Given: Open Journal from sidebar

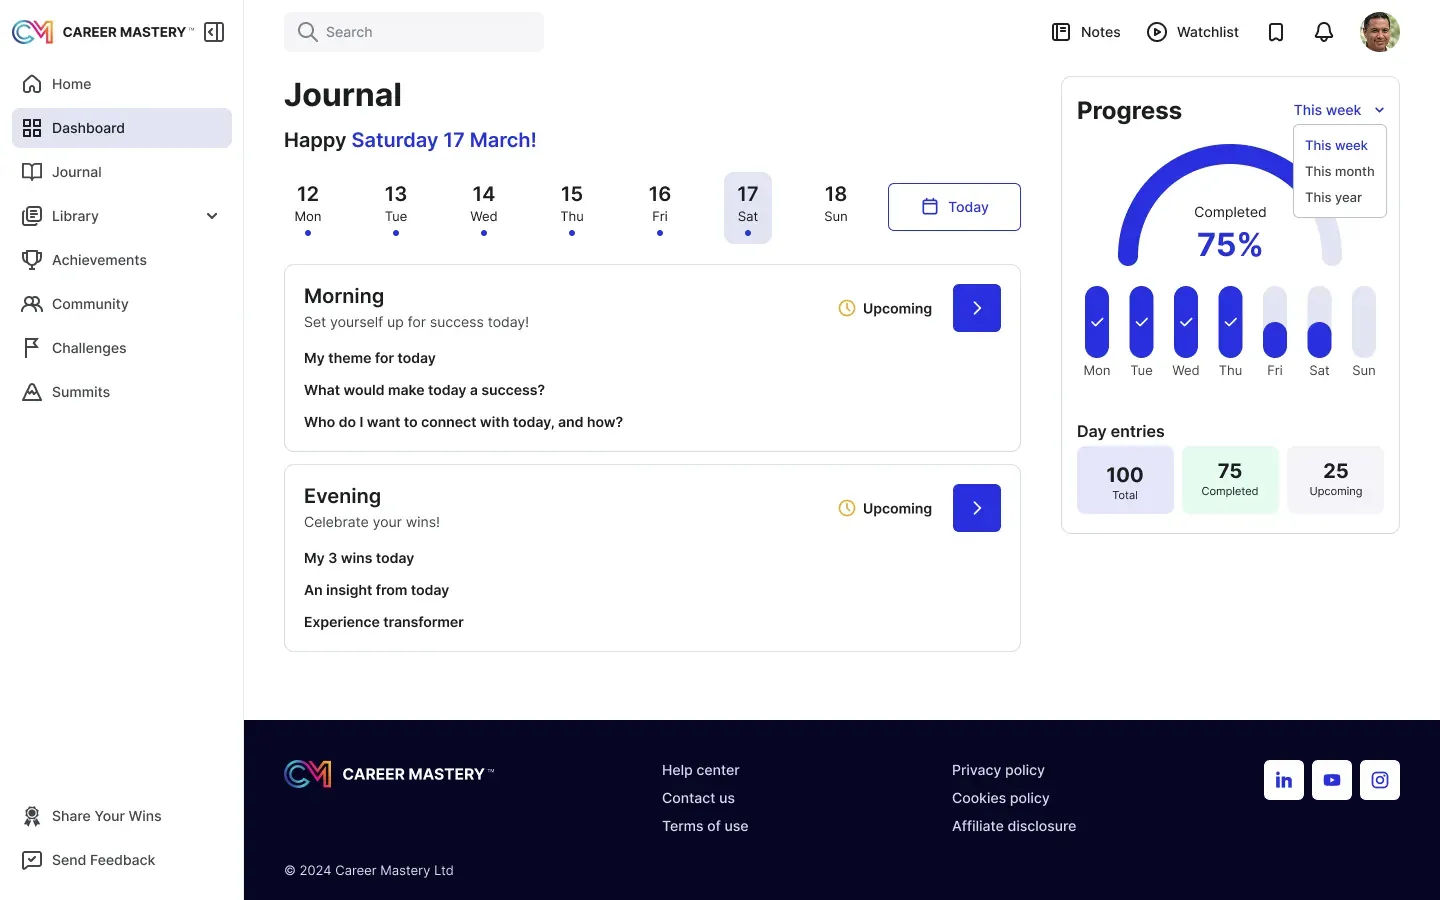Looking at the screenshot, I should (x=122, y=172).
